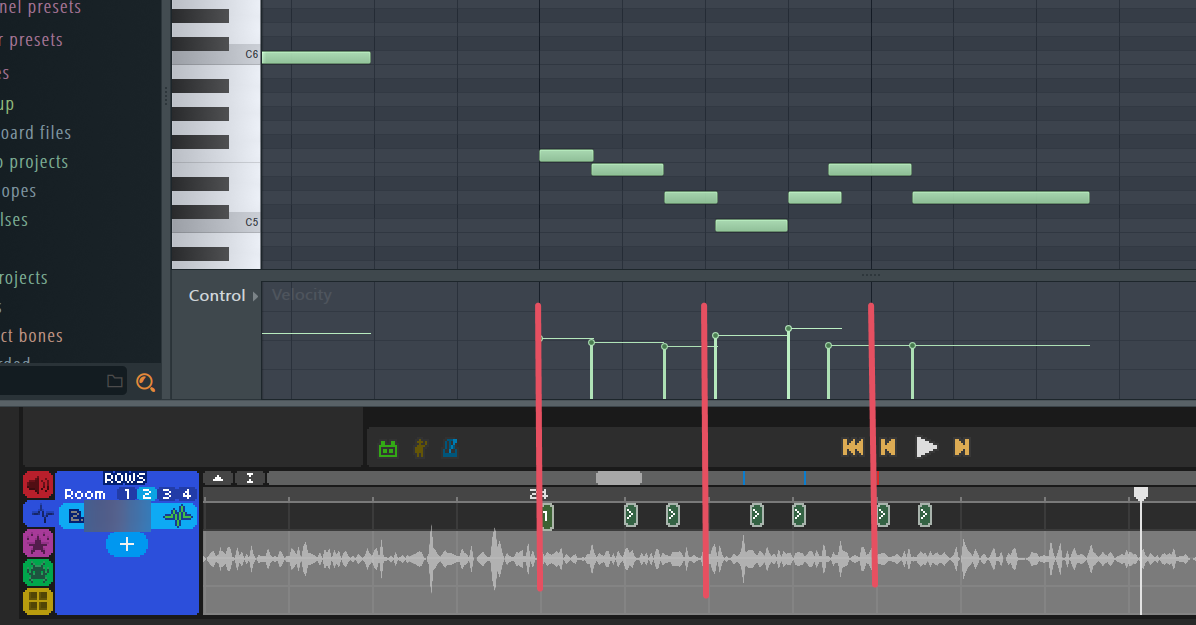Screen dimensions: 1196x625
Task: Select the first note starting at the bar line
Action: coord(566,156)
